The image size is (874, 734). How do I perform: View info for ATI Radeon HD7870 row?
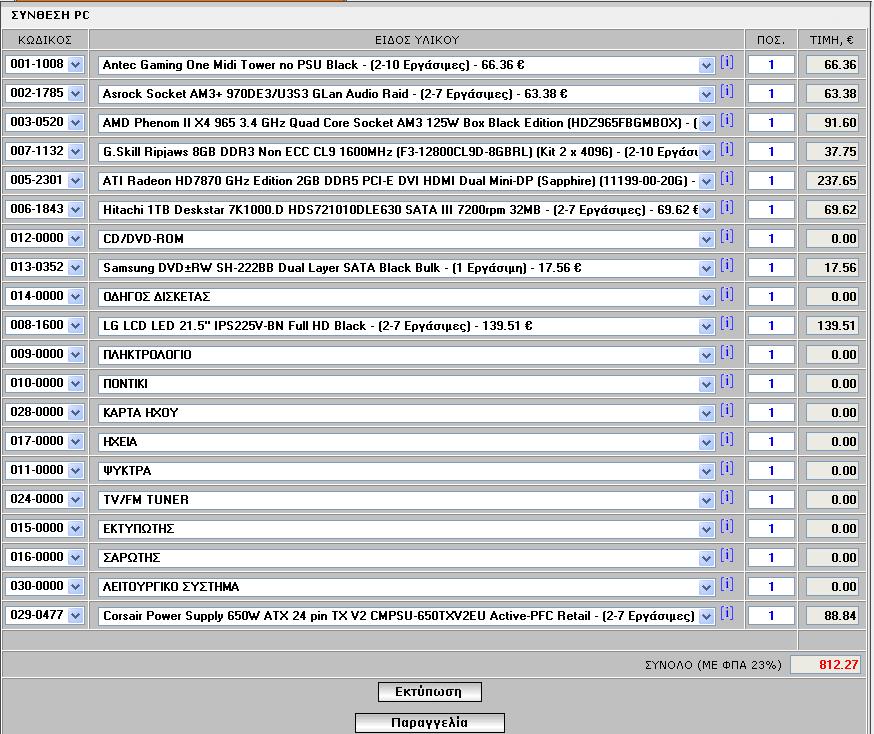727,178
